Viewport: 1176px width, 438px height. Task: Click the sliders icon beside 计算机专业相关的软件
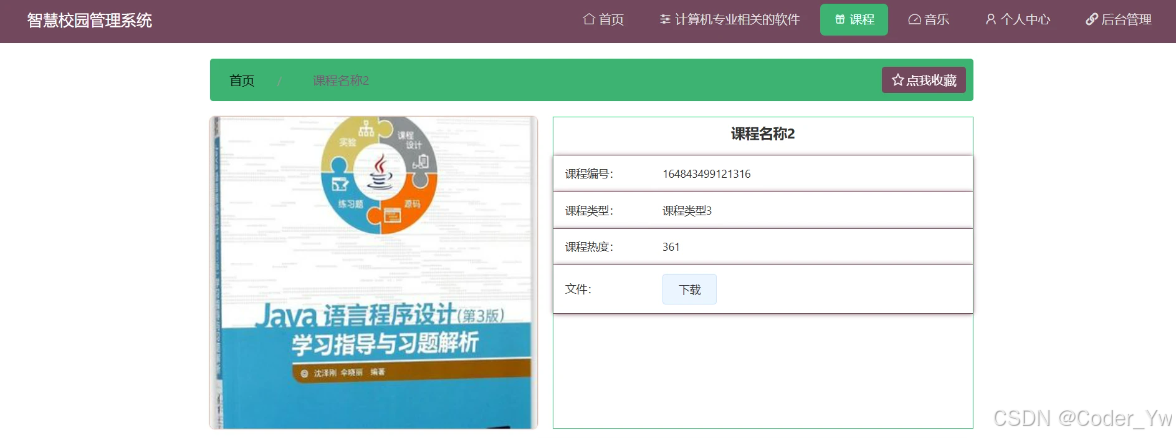pos(664,20)
